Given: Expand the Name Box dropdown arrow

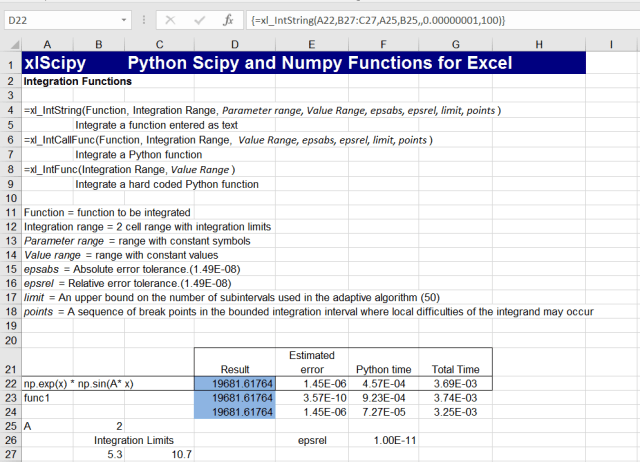Looking at the screenshot, I should click(x=124, y=20).
